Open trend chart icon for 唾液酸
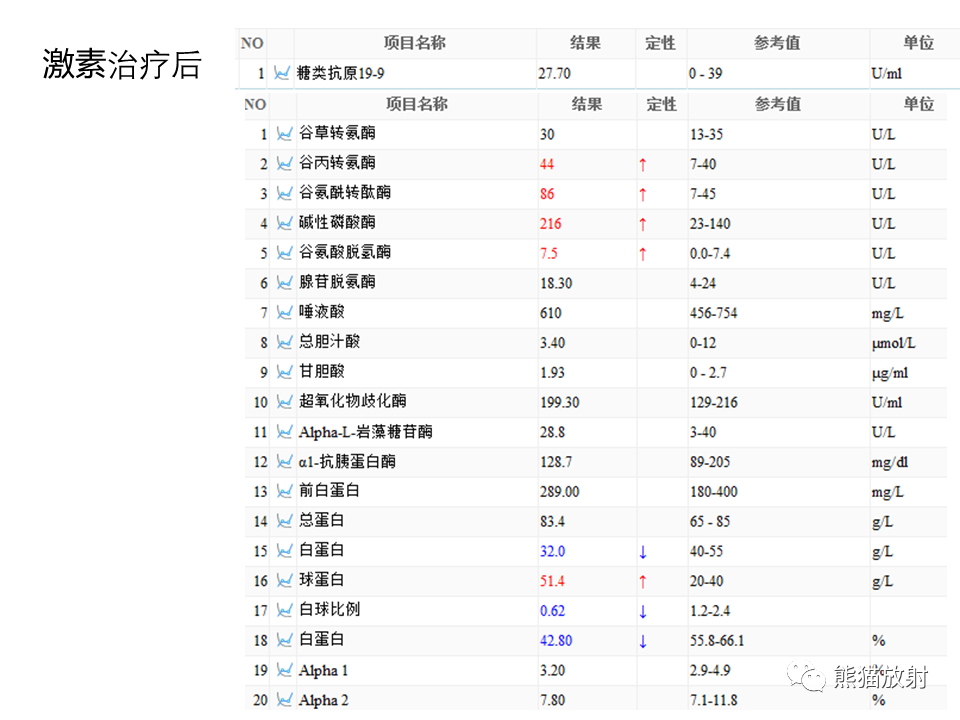 (284, 312)
